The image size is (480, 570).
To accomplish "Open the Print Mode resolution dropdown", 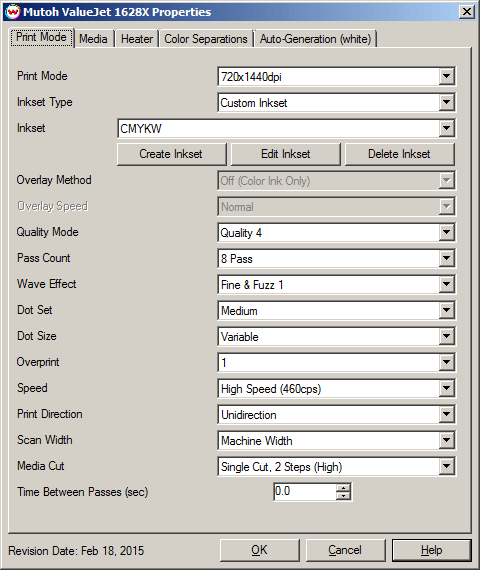I will (336, 77).
